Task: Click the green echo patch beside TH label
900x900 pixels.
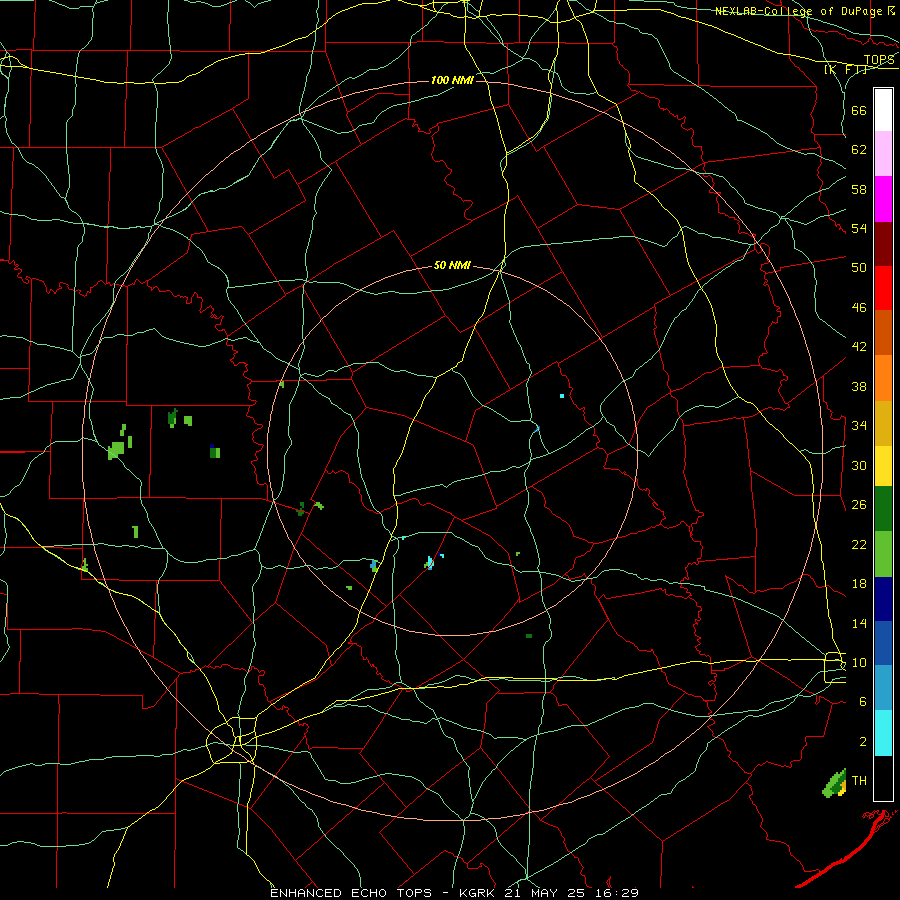Action: pyautogui.click(x=835, y=783)
